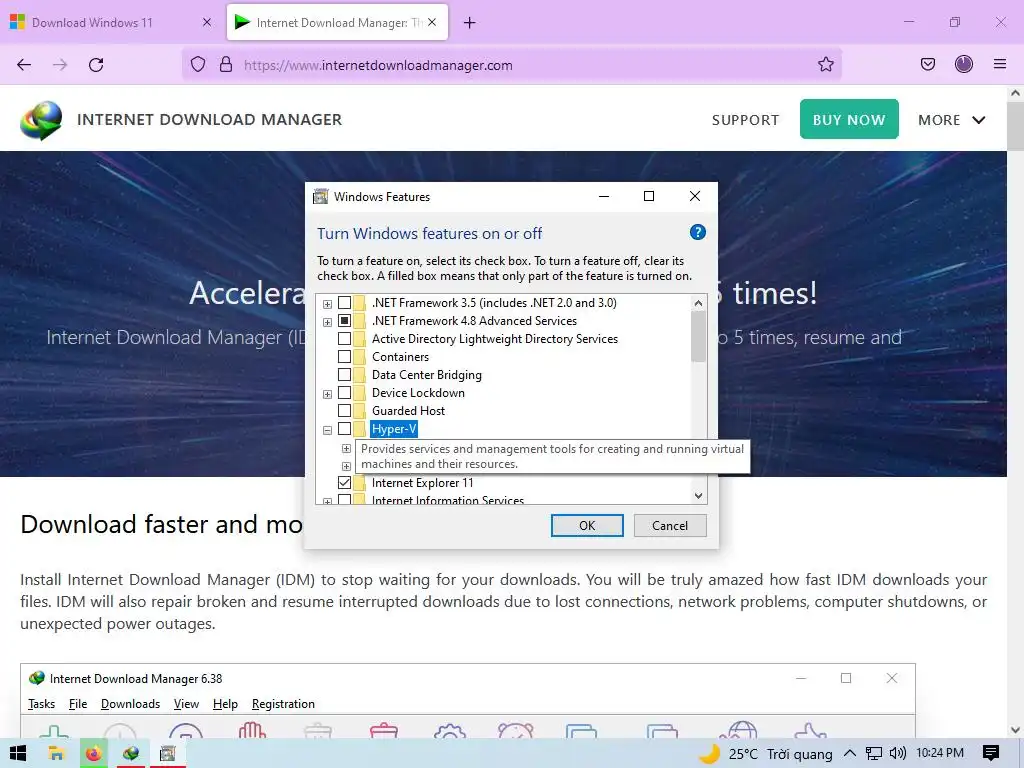Click the INTERNET DOWNLOAD MANAGER site title
Screen dimensions: 1024x768
210,120
